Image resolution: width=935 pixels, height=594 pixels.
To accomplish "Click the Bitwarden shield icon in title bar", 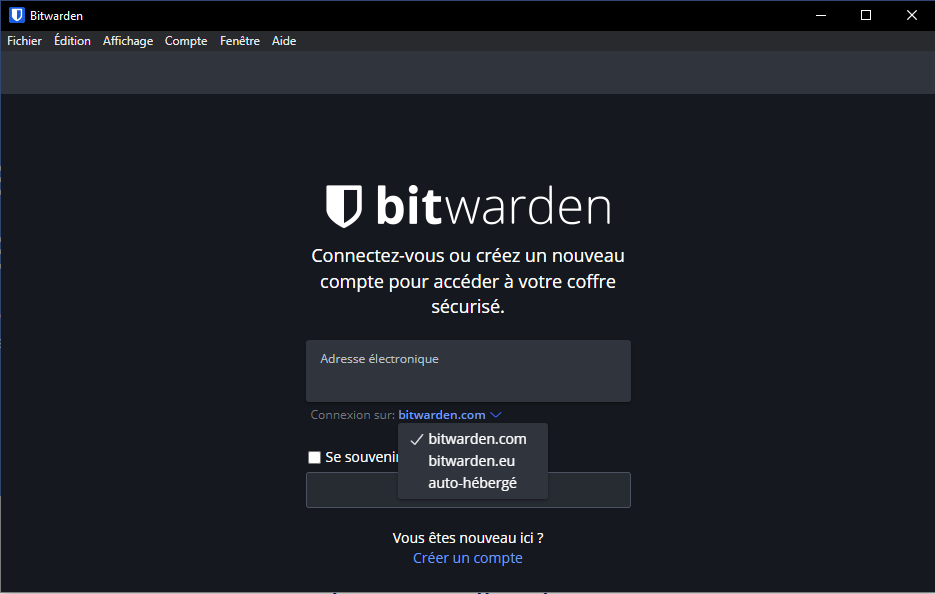I will (17, 16).
